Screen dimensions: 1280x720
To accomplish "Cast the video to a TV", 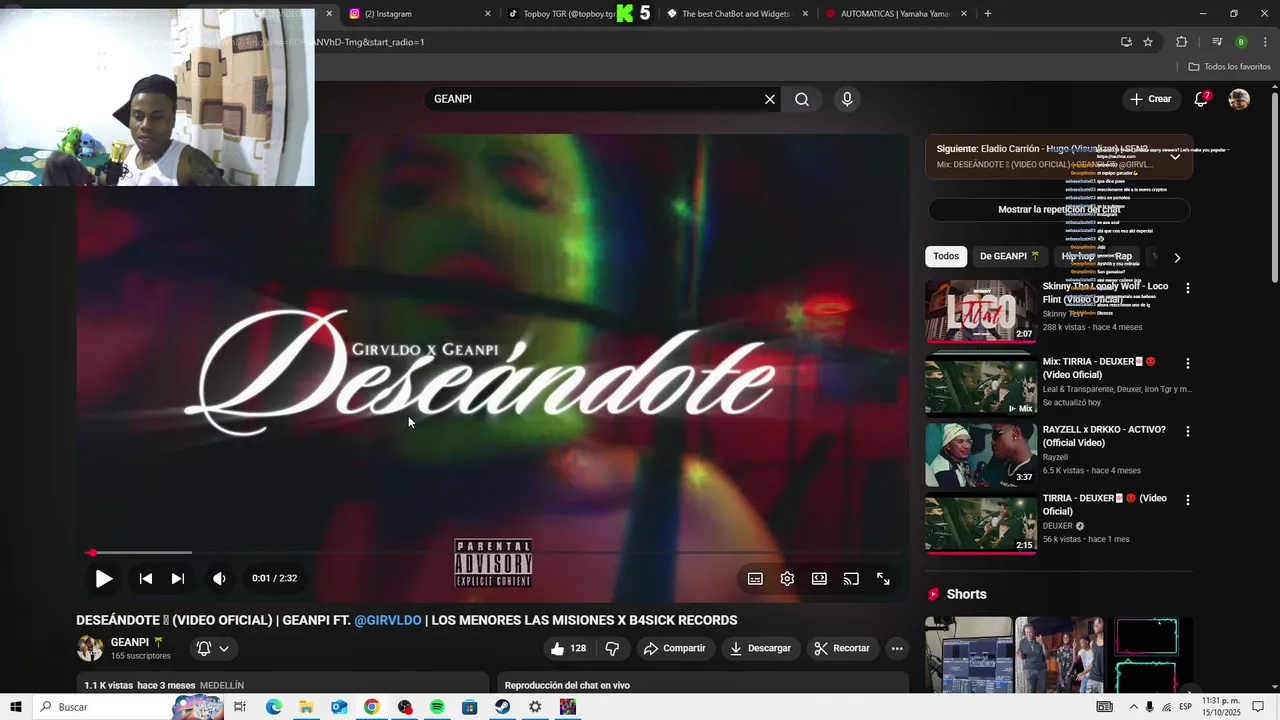I will (851, 579).
